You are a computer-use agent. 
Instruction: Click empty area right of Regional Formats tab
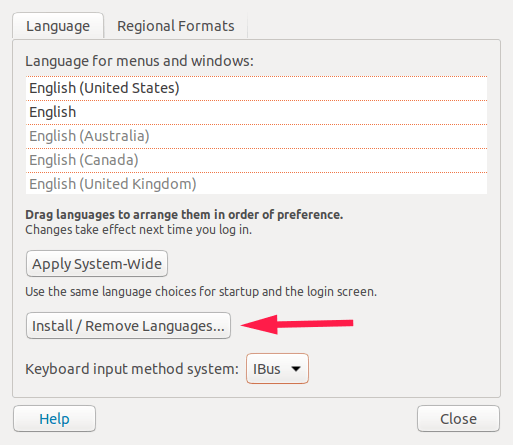373,26
